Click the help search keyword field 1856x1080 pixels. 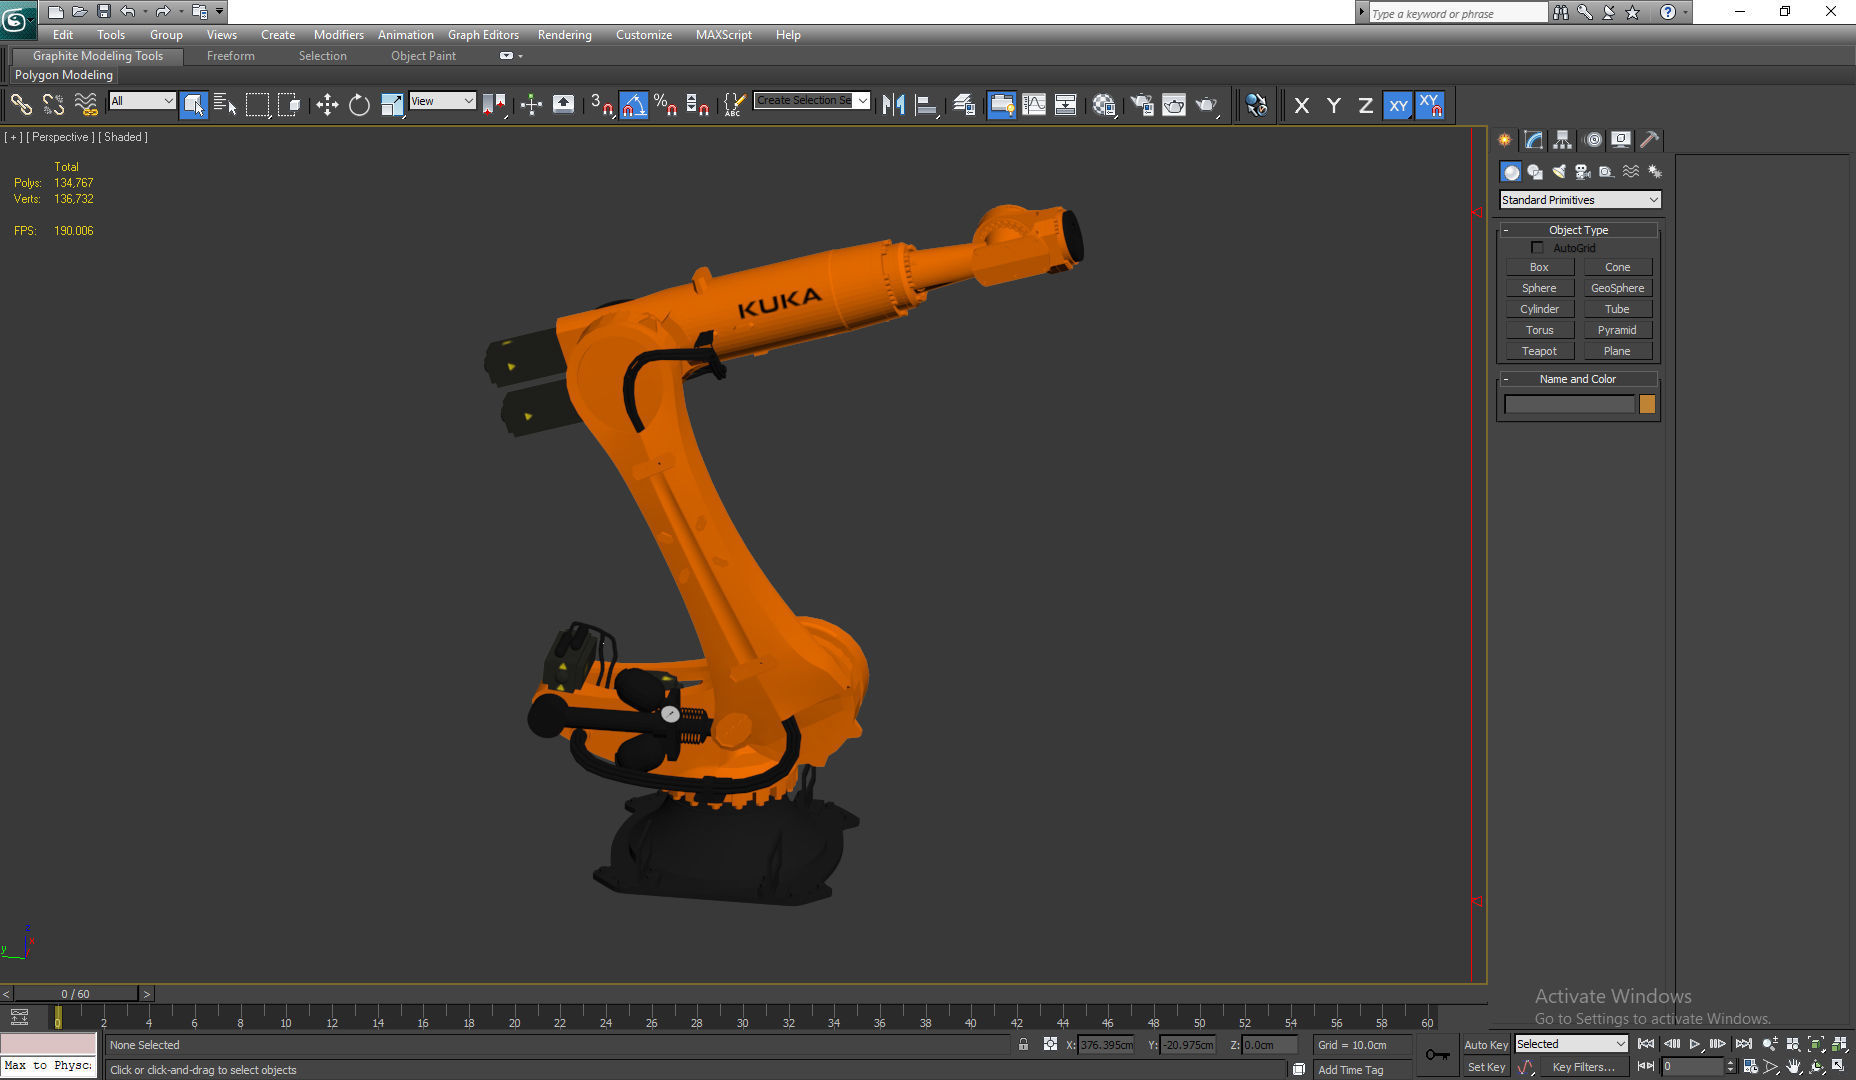pos(1457,13)
